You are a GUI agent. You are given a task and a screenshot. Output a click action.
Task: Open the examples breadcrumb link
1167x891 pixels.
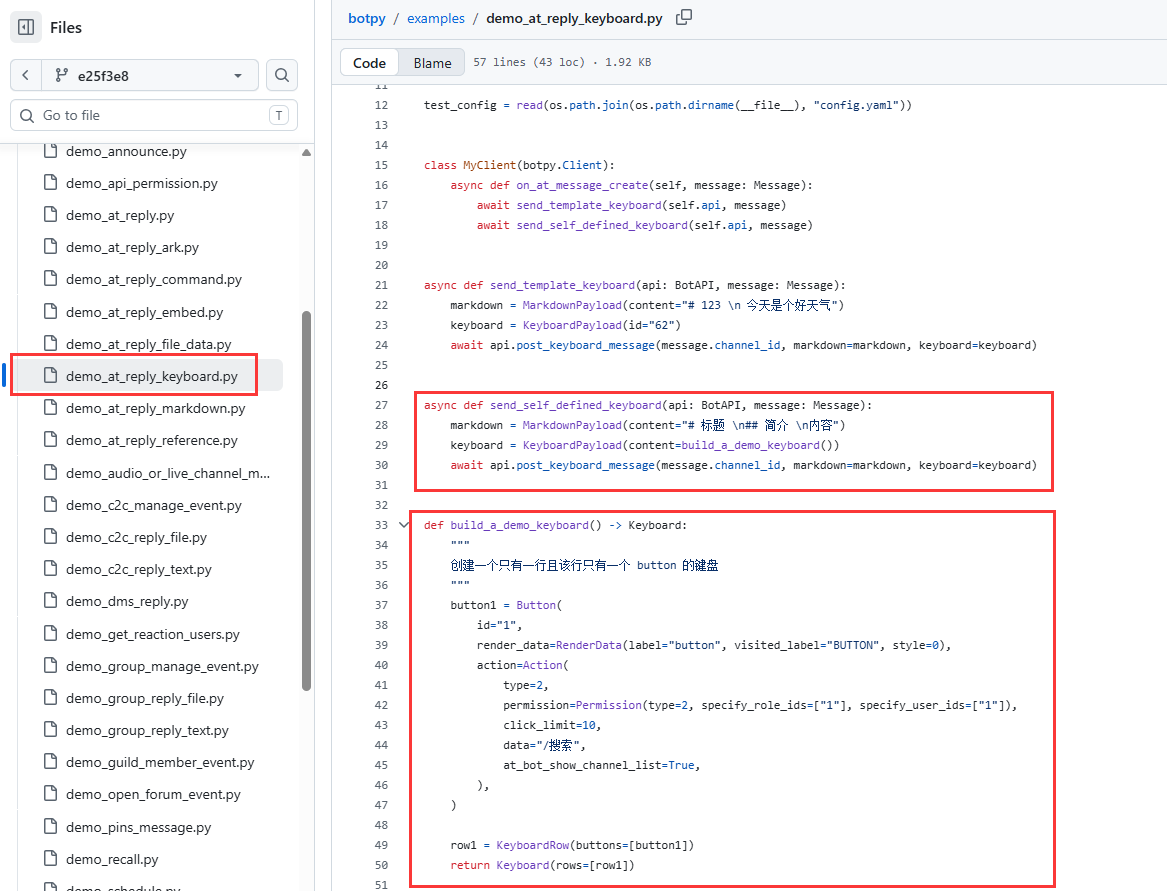pyautogui.click(x=436, y=18)
